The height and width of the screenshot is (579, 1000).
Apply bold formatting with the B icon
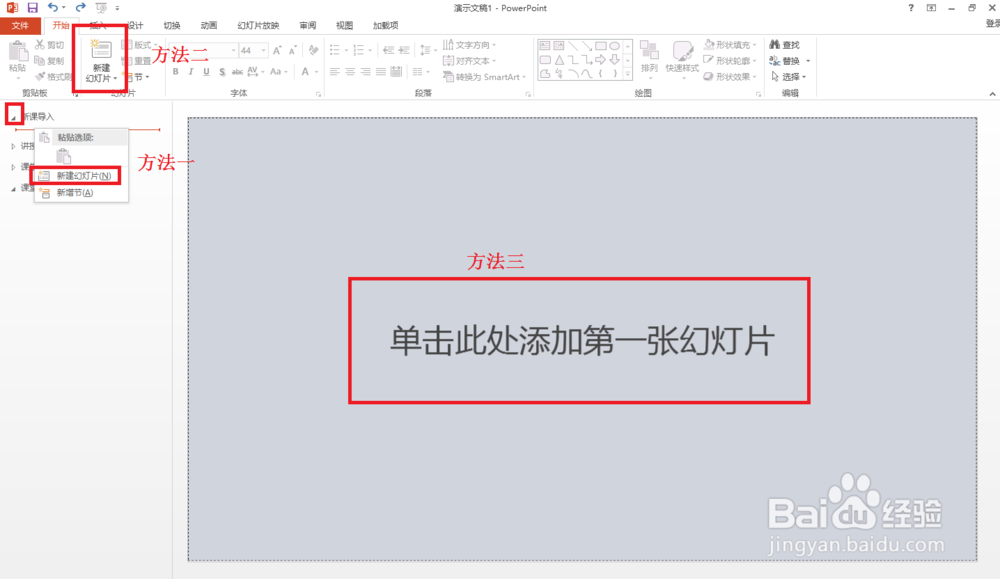click(177, 71)
